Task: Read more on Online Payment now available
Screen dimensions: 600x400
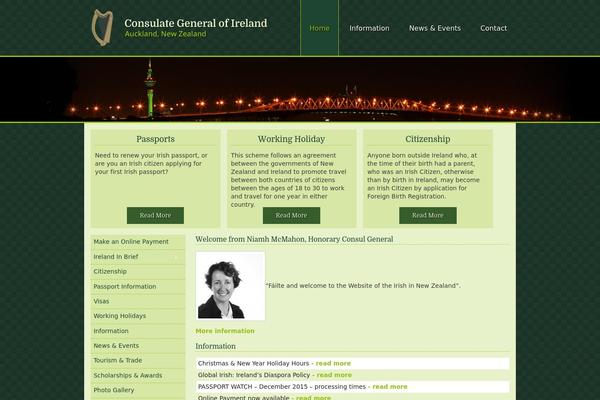Action: (x=313, y=398)
